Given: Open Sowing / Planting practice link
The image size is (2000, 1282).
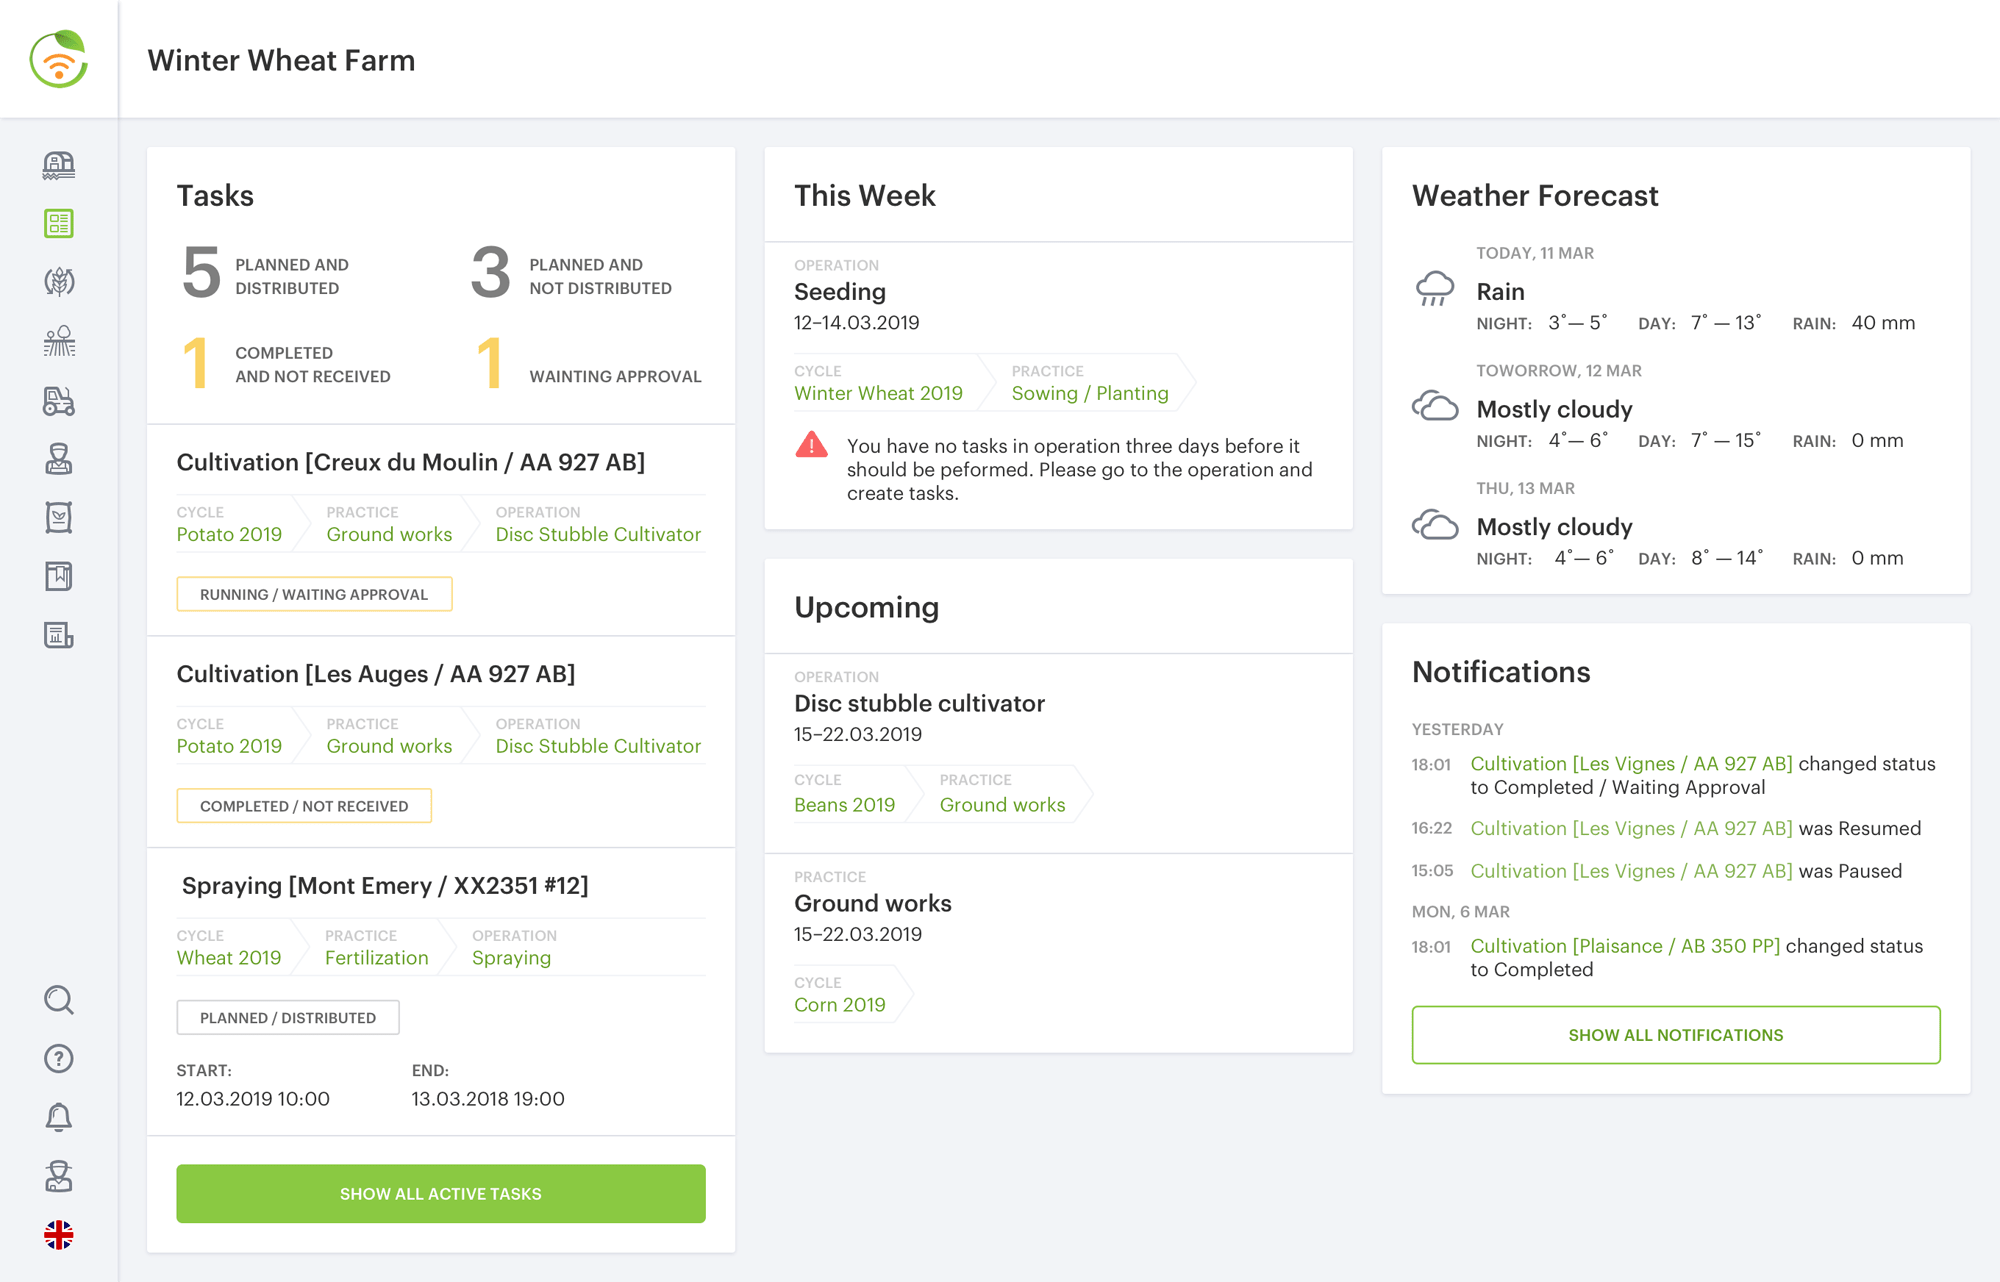Looking at the screenshot, I should (1089, 393).
